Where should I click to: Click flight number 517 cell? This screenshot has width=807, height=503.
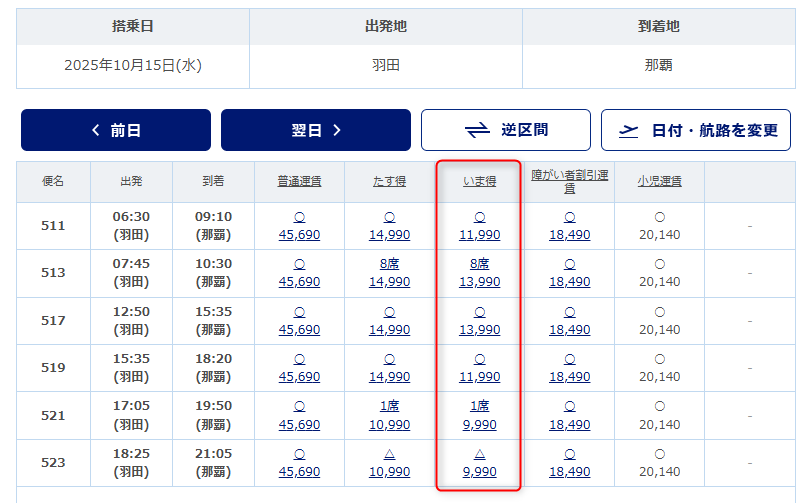coord(53,321)
